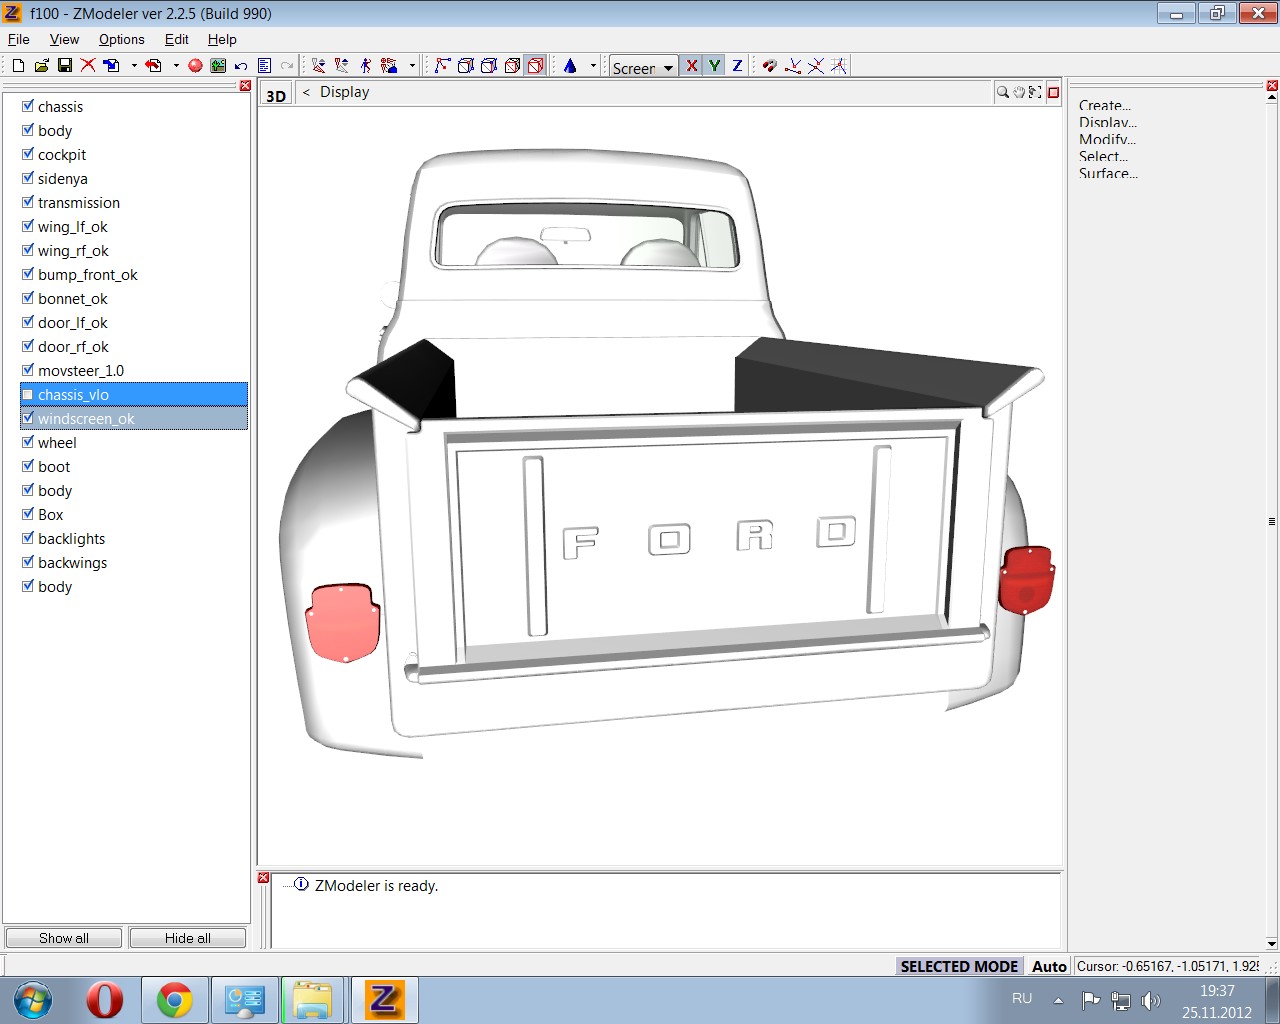Maximize viewport with red square icon
The width and height of the screenshot is (1280, 1024).
(1053, 92)
